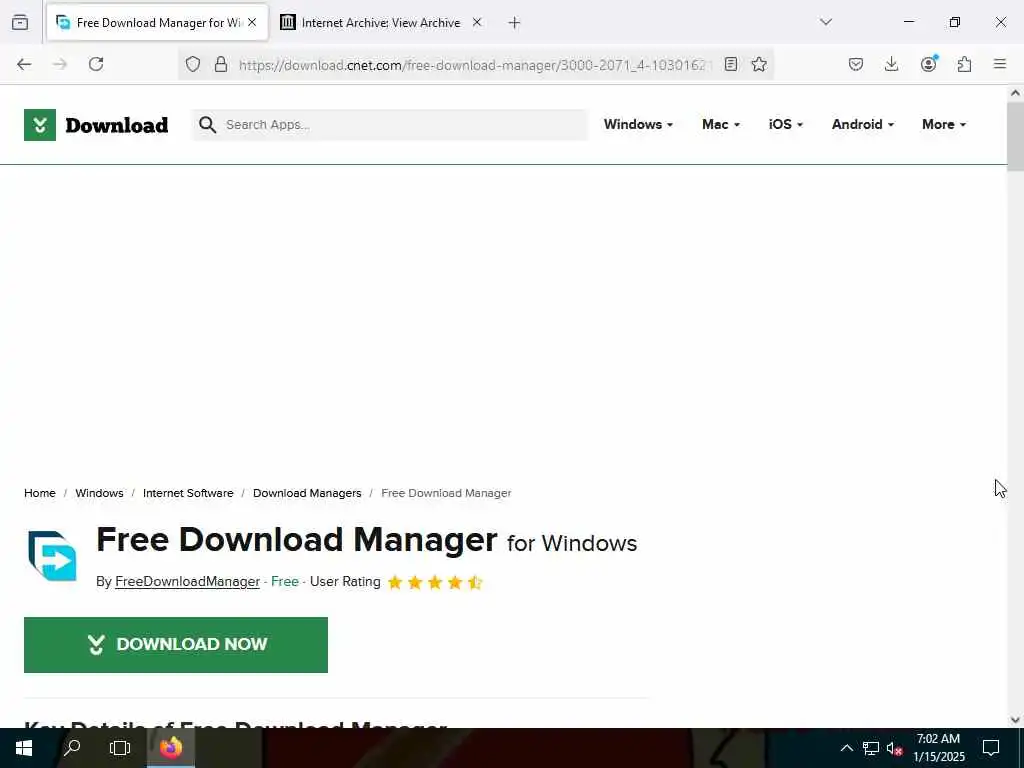Image resolution: width=1024 pixels, height=768 pixels.
Task: Open the Firefox downloads panel icon
Action: point(891,64)
